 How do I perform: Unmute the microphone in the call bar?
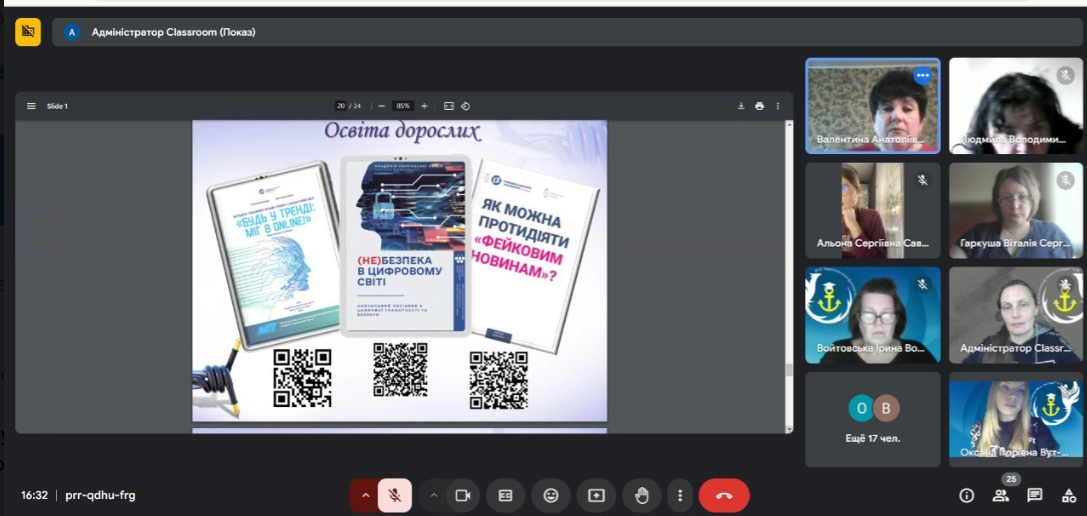(x=395, y=495)
